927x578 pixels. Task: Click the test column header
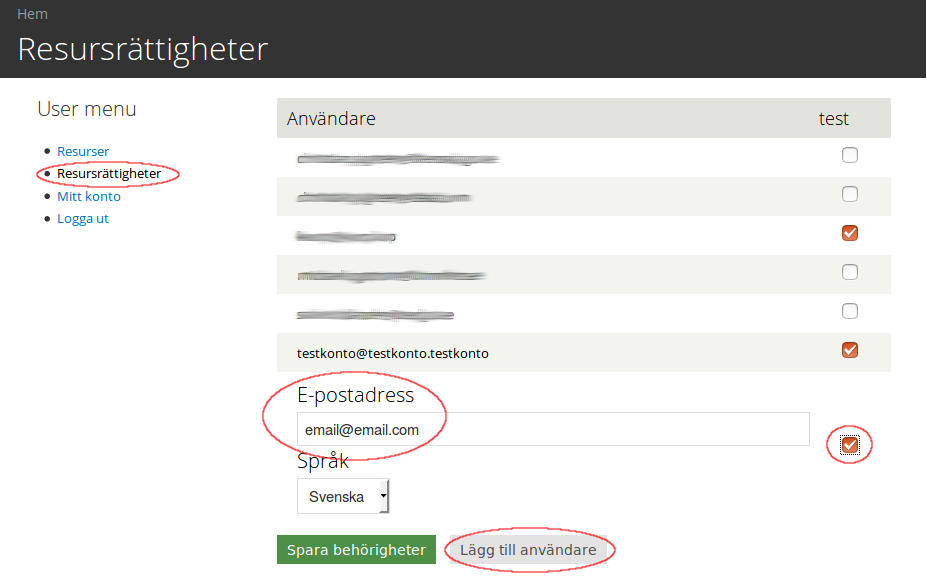834,119
